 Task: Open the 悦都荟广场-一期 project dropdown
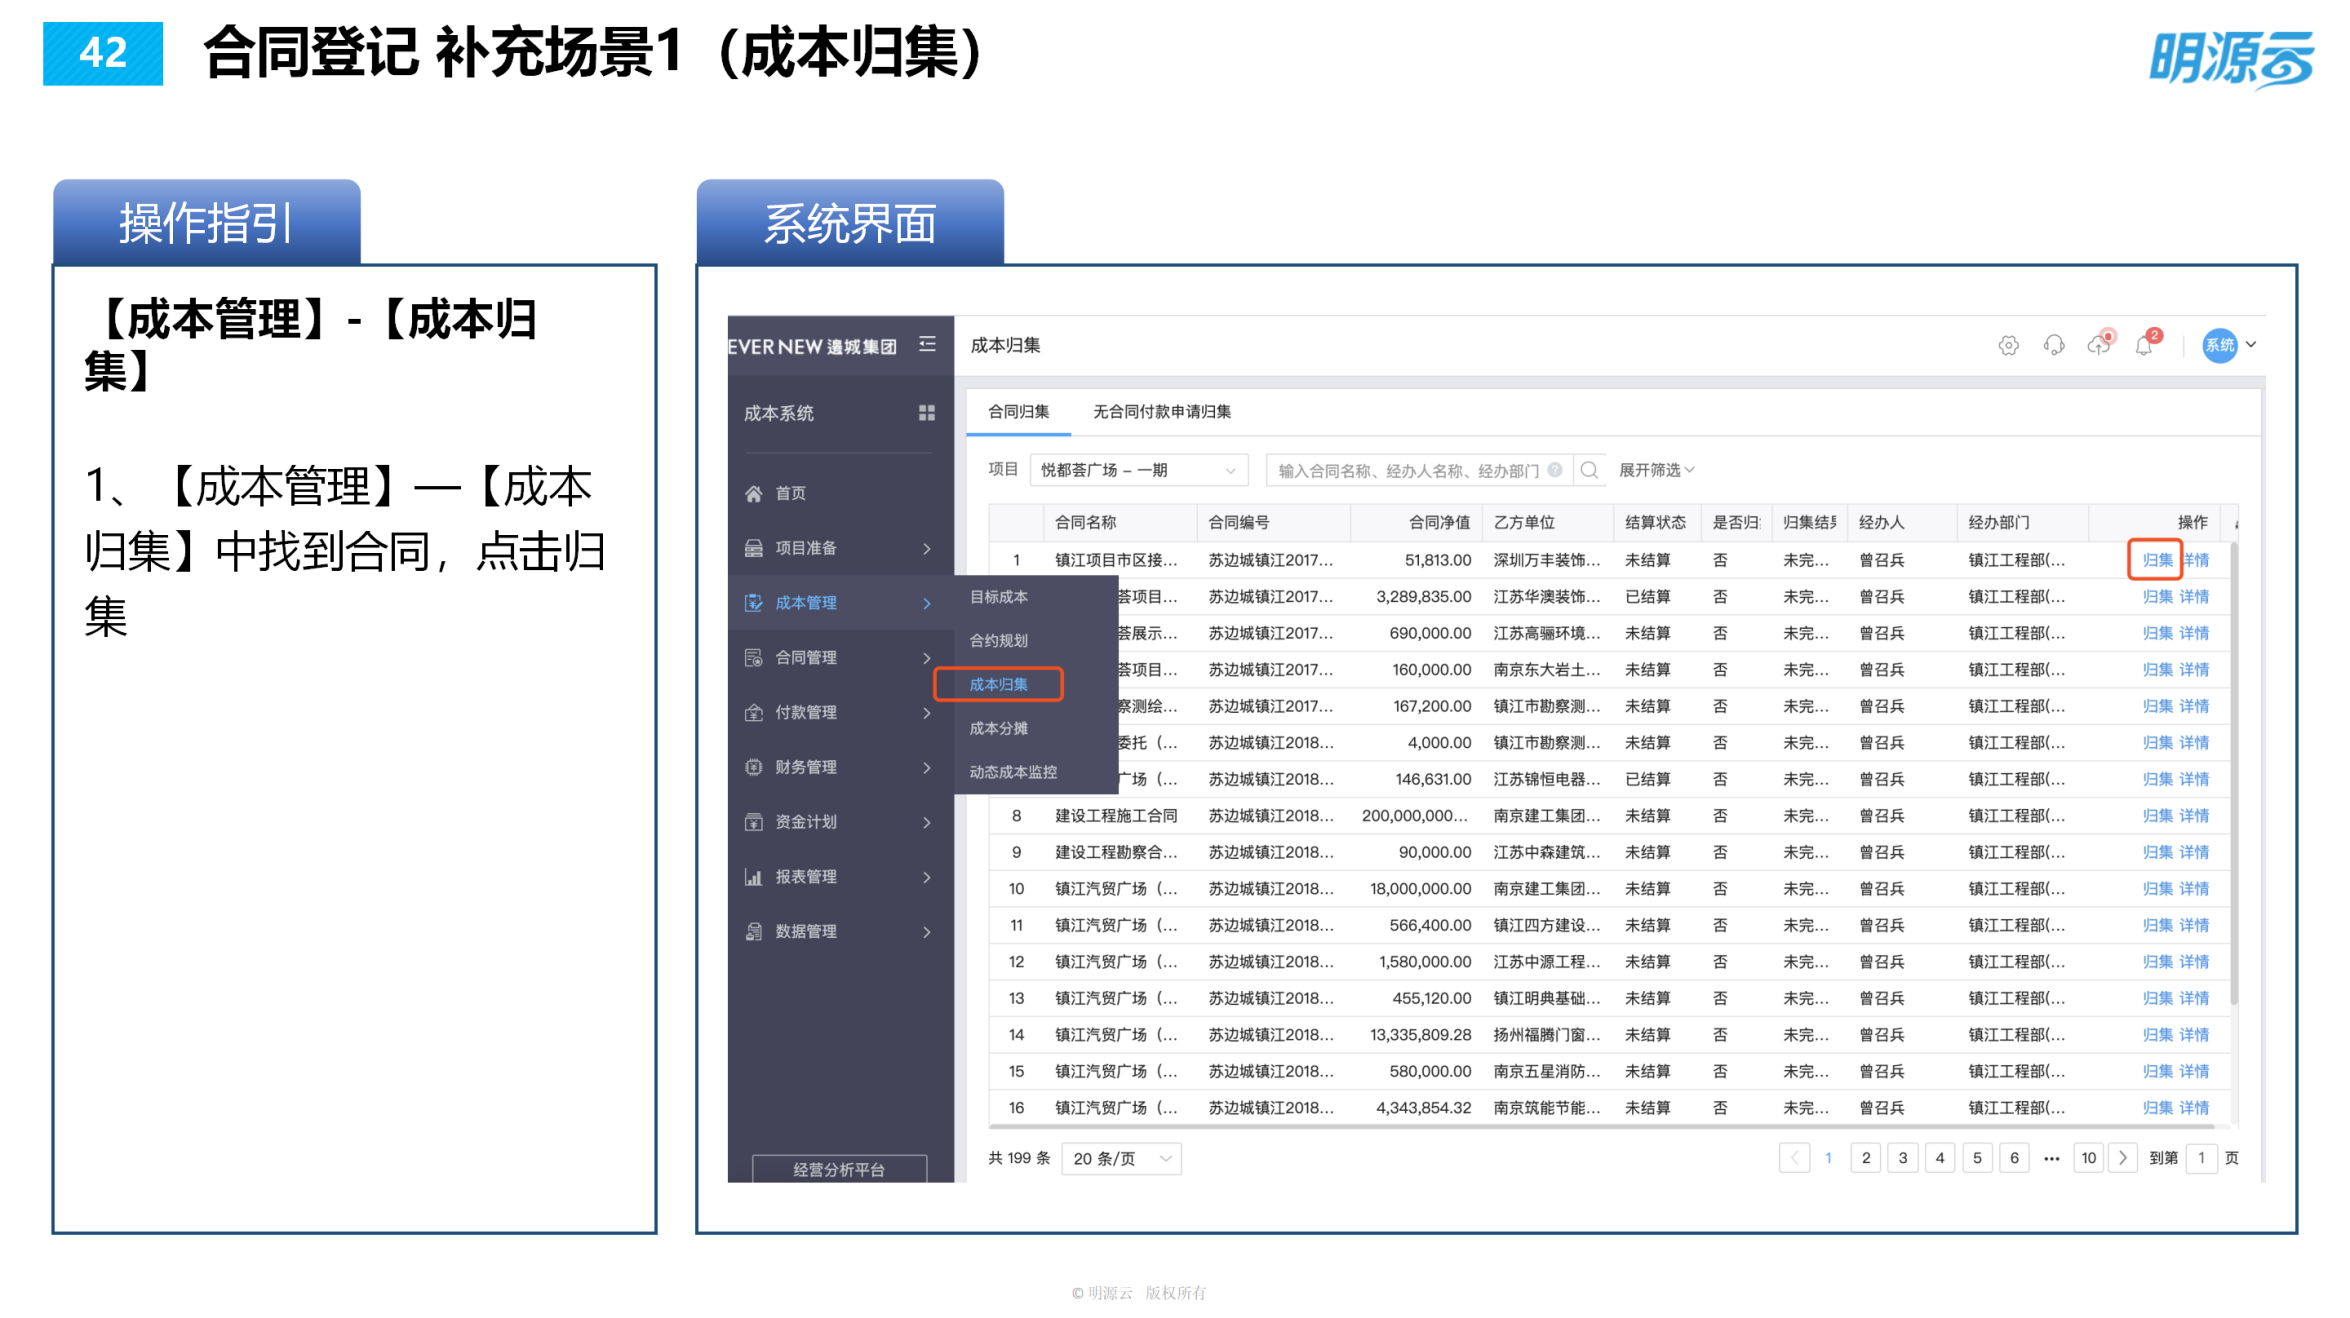[1137, 469]
